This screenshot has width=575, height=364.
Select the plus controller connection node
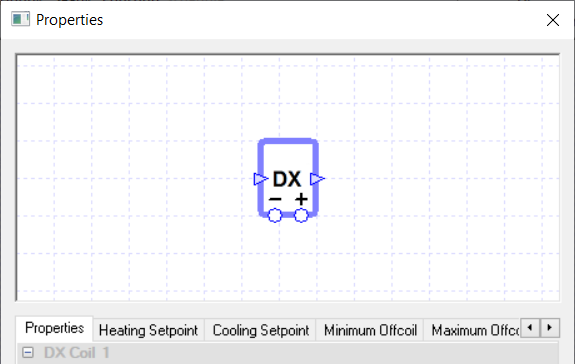tap(301, 215)
